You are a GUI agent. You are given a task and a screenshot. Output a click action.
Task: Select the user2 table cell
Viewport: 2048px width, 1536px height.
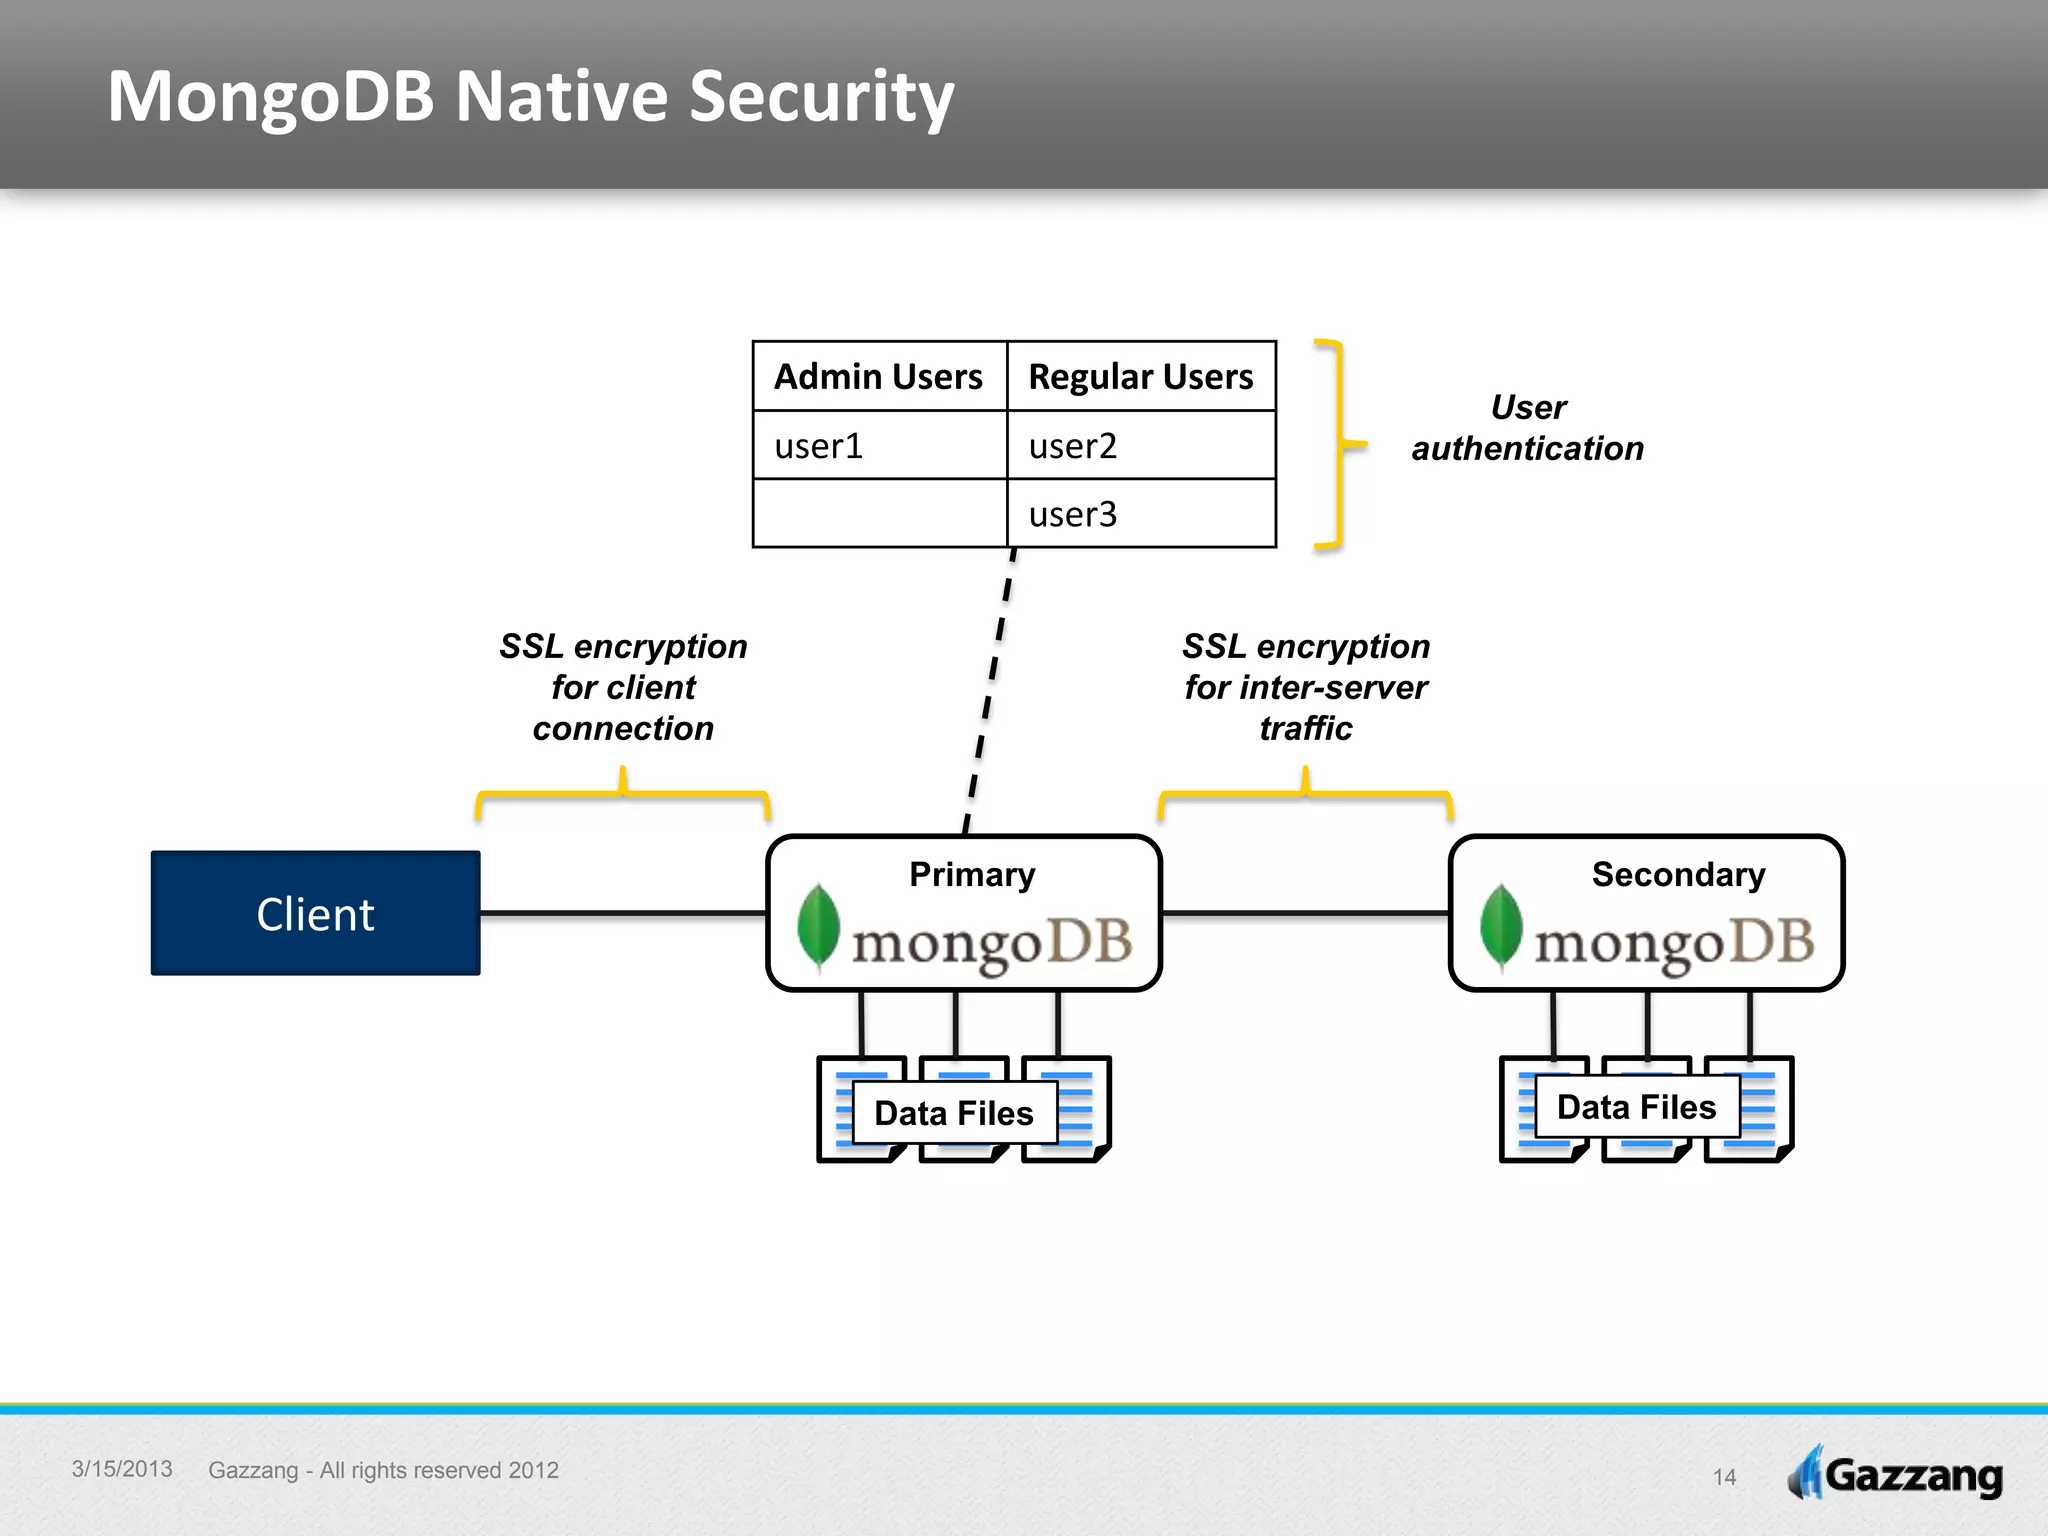pos(1141,445)
